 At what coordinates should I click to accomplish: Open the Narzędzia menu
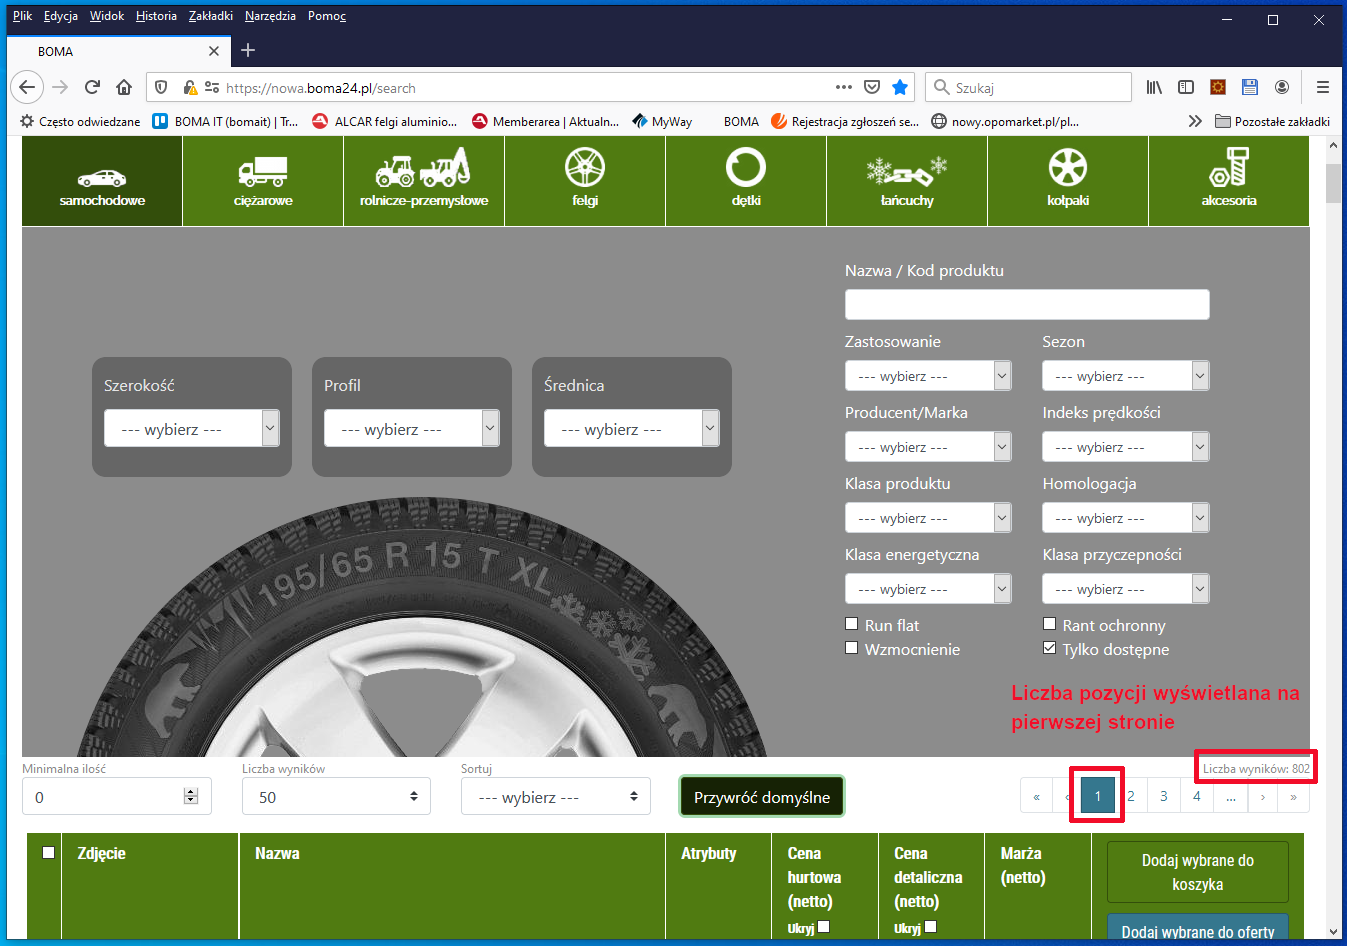(270, 16)
